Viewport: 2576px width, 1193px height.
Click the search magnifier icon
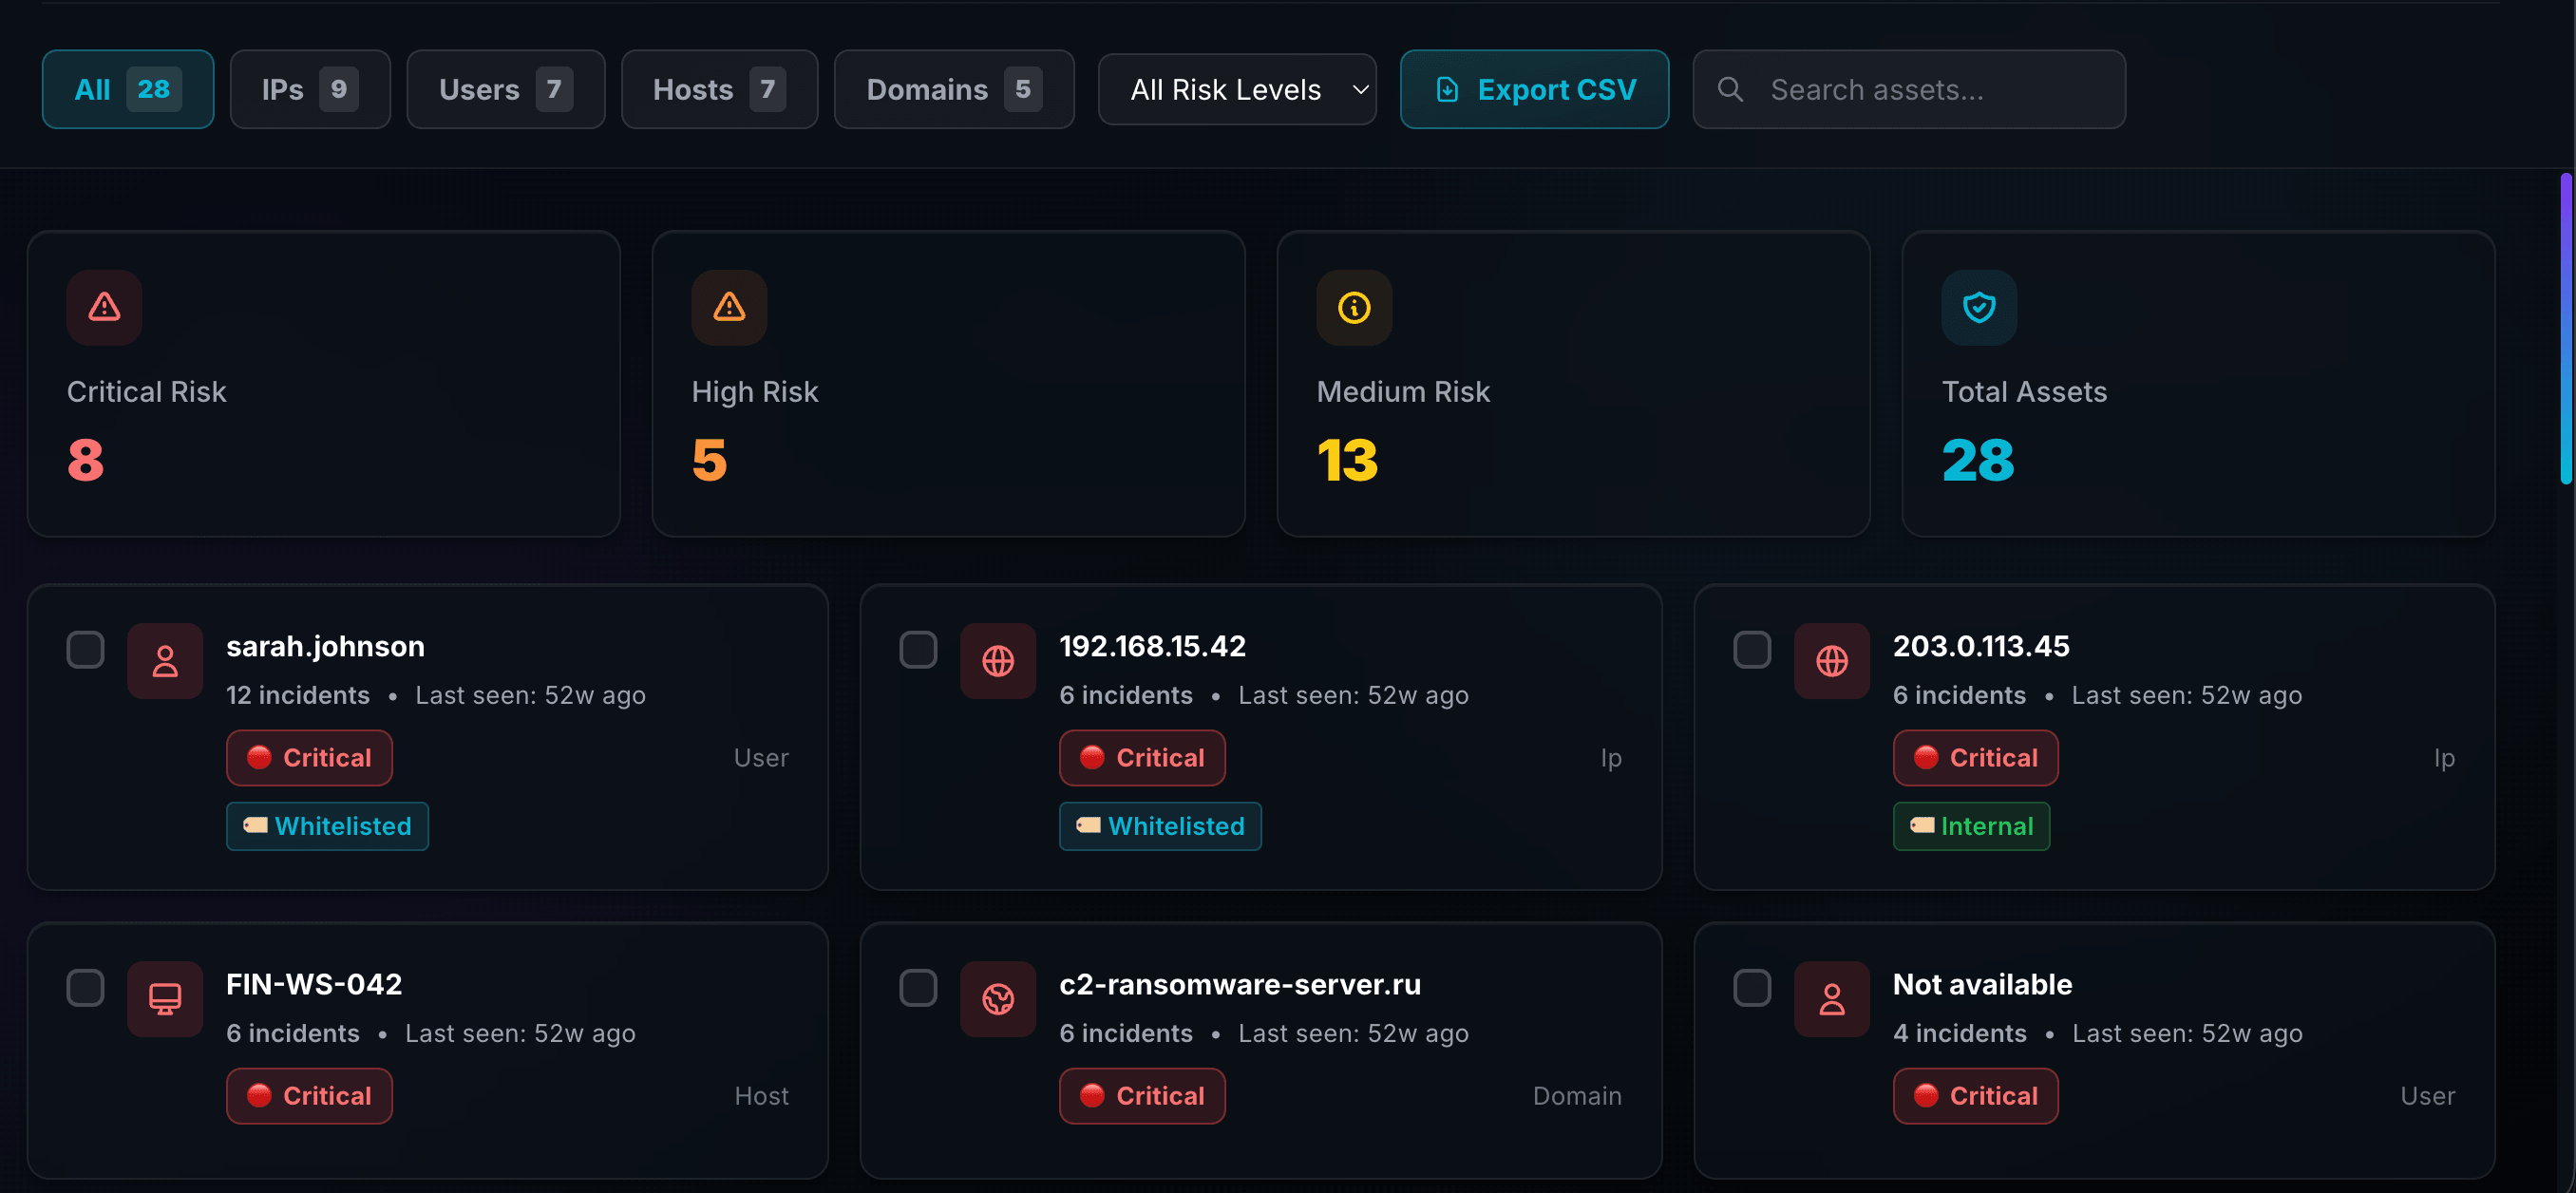[1730, 89]
